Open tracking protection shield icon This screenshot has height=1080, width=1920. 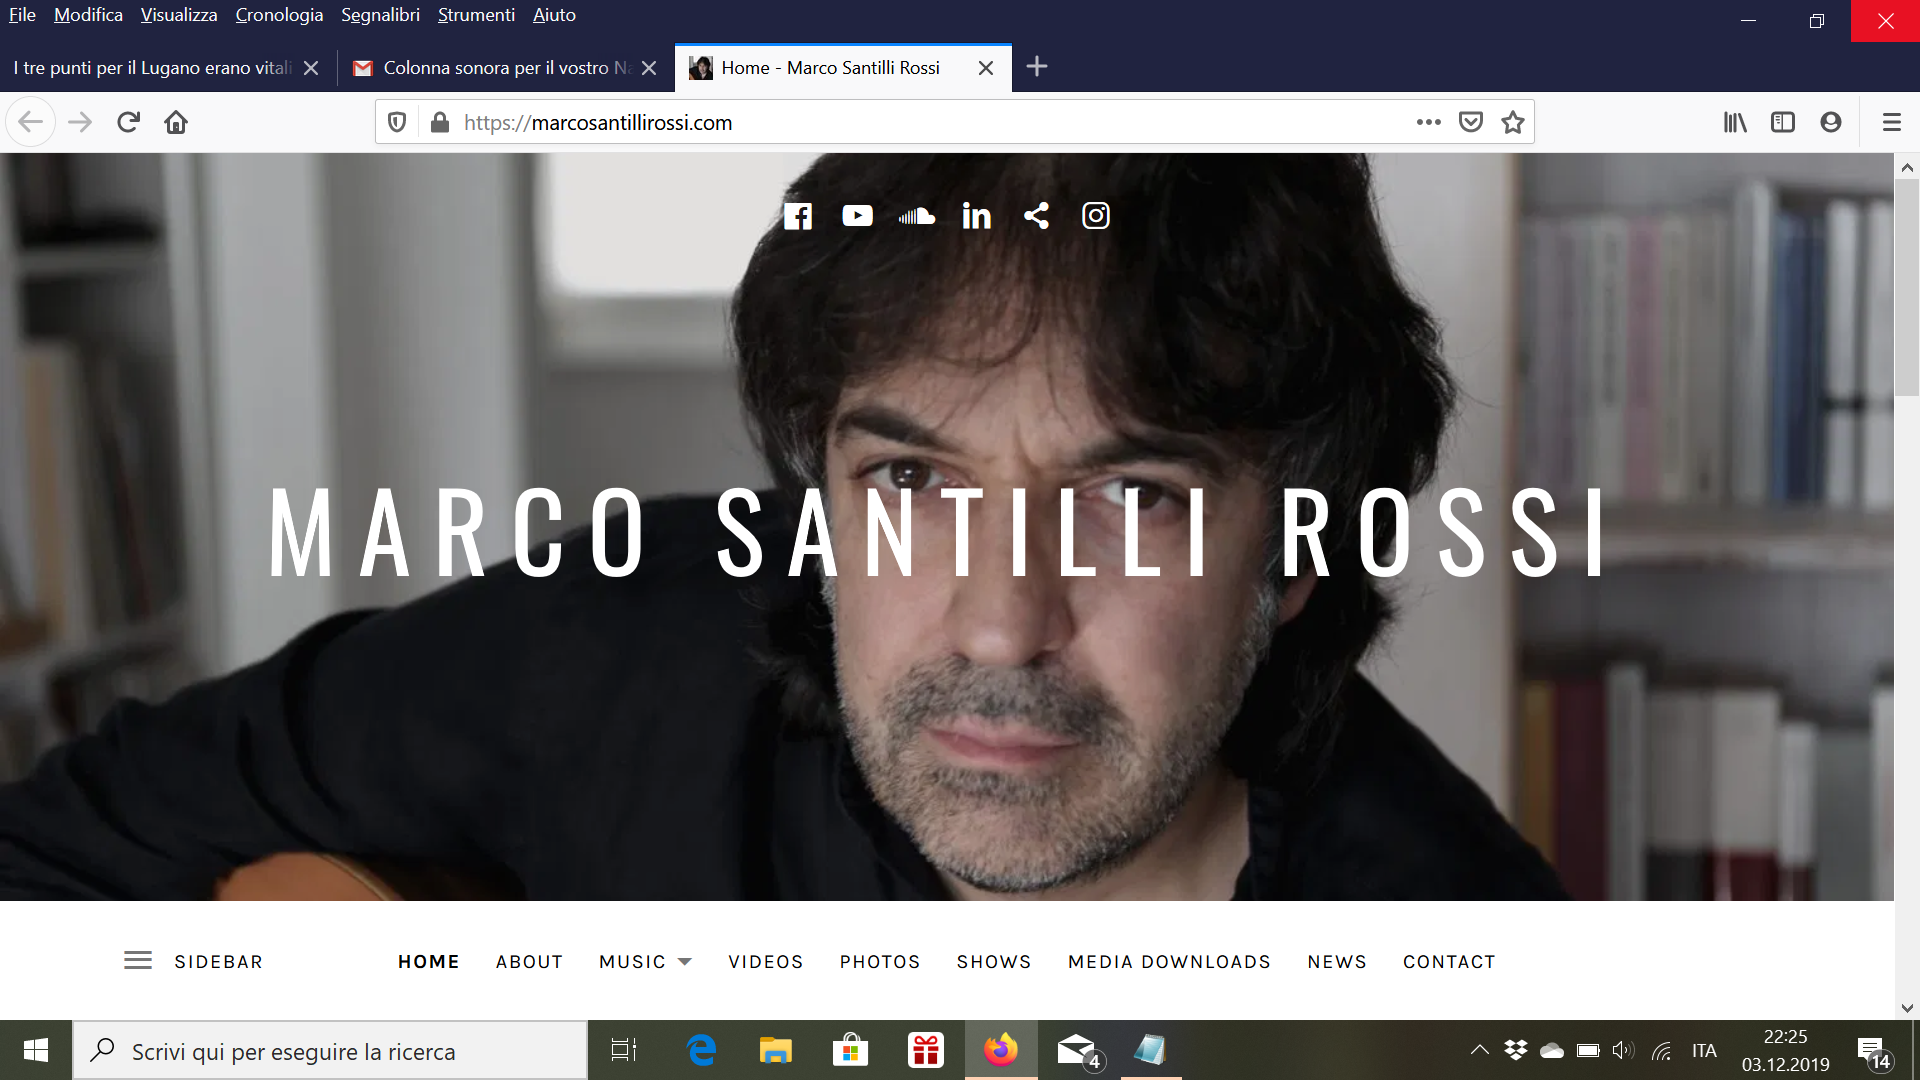(397, 122)
